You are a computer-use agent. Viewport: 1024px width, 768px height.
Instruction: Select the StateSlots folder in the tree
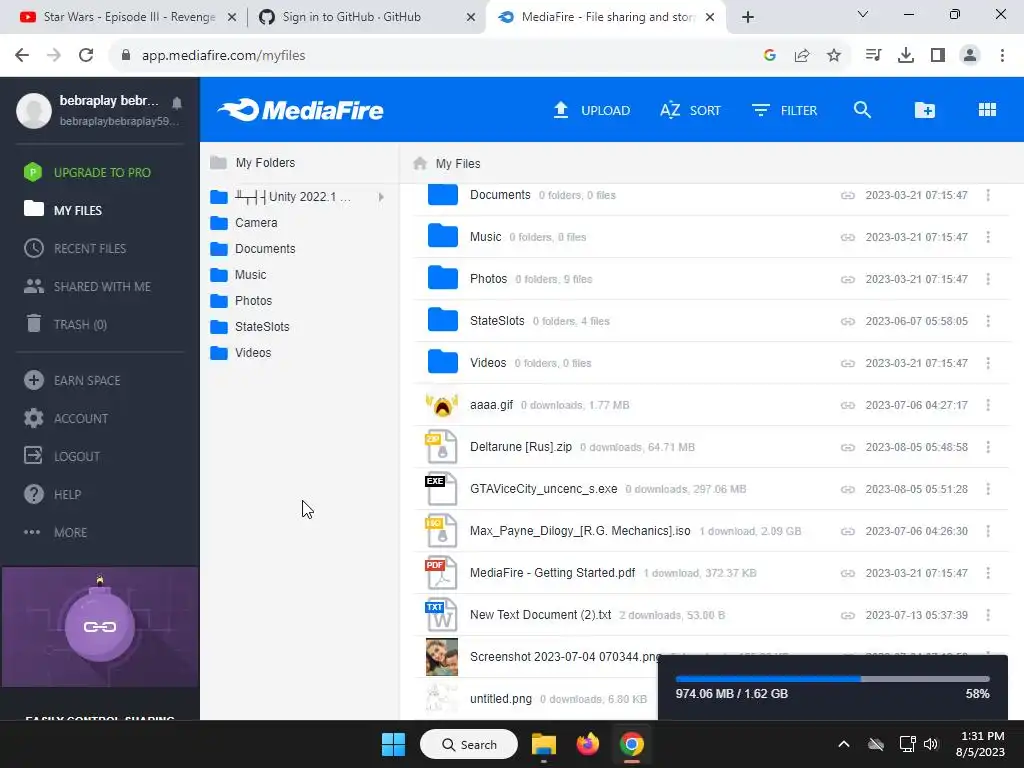tap(249, 327)
